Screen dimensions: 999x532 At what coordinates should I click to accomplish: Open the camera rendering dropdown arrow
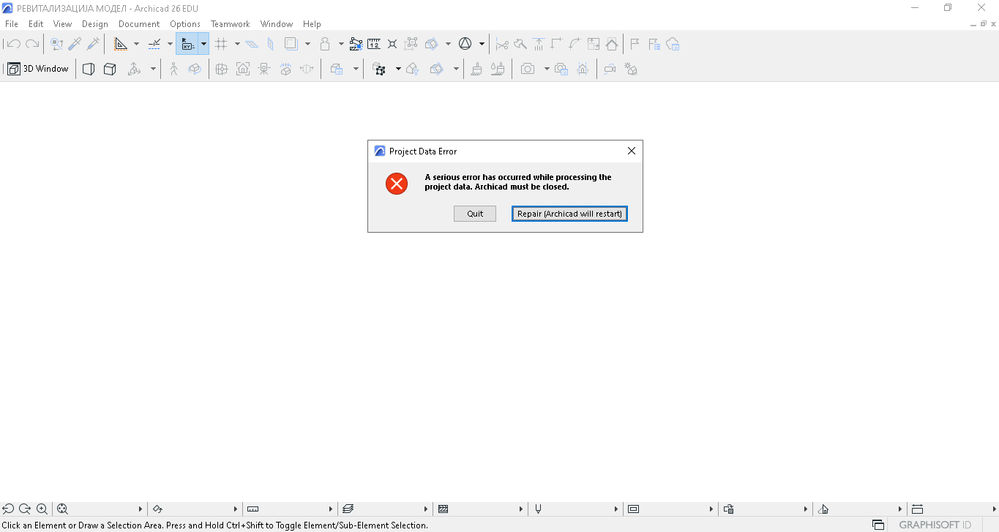click(x=546, y=69)
